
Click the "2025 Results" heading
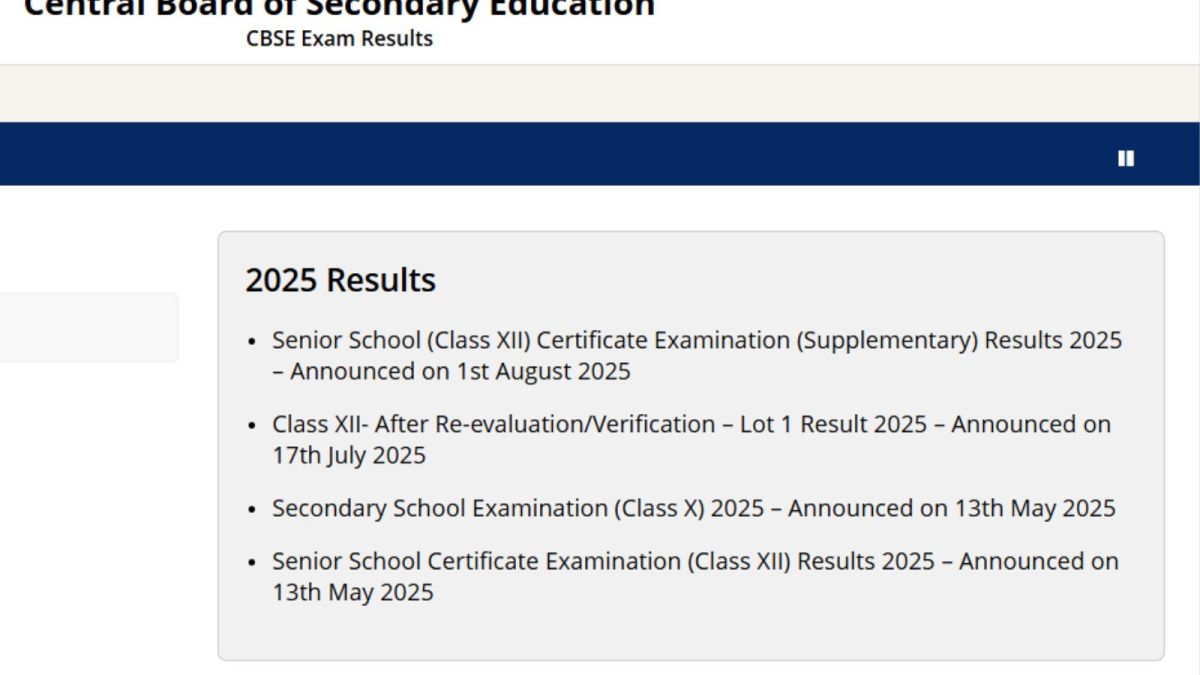pos(340,280)
